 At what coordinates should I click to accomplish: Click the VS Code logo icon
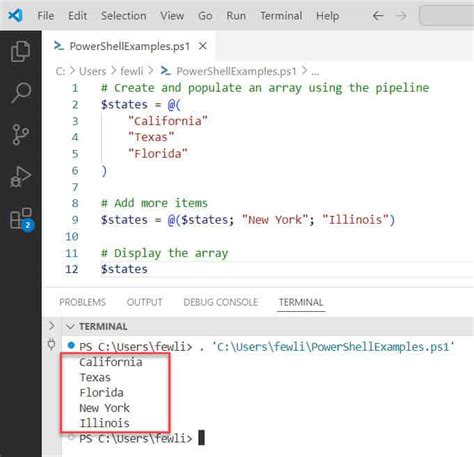pyautogui.click(x=15, y=15)
